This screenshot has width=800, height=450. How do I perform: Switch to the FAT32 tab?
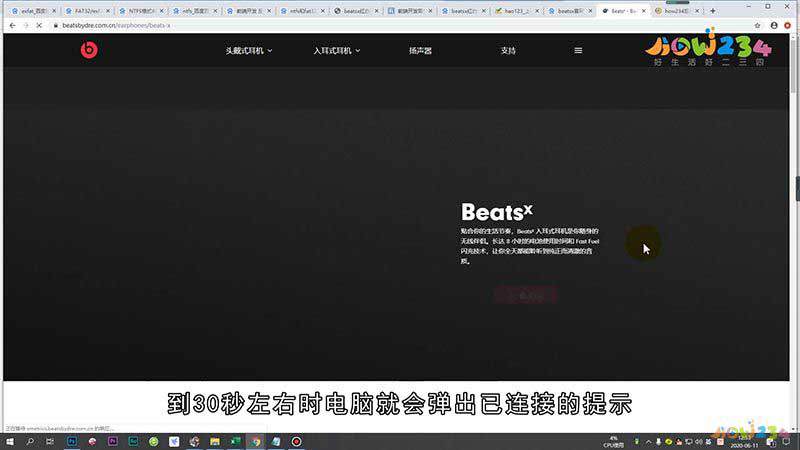click(87, 11)
